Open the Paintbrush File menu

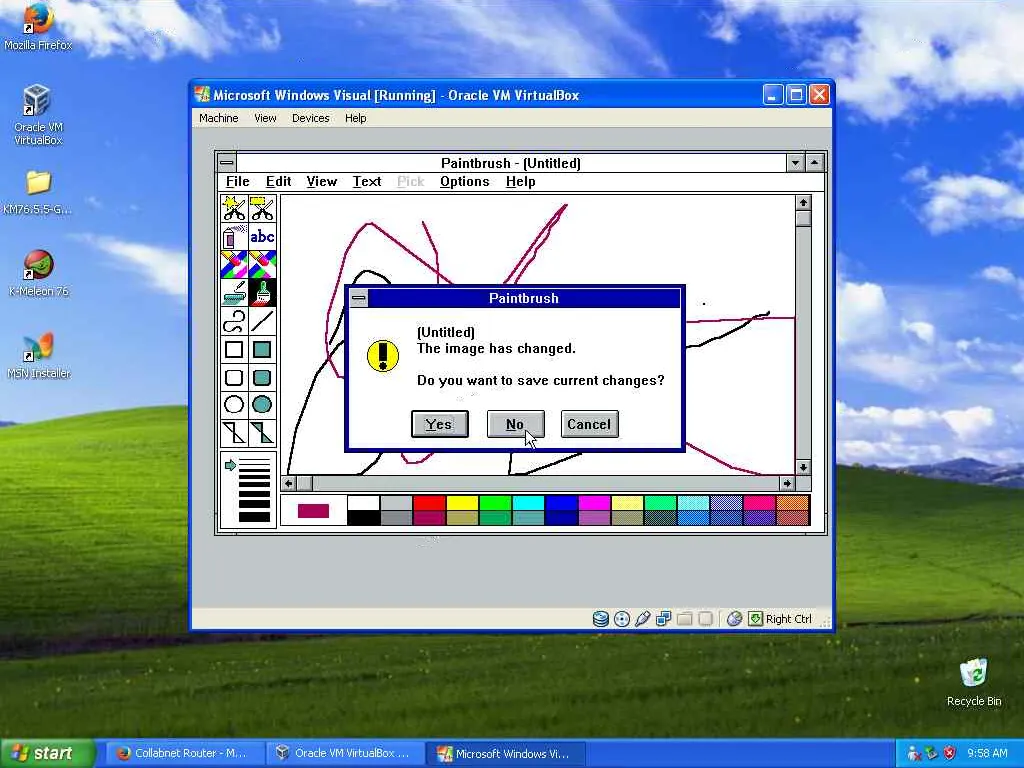click(238, 182)
